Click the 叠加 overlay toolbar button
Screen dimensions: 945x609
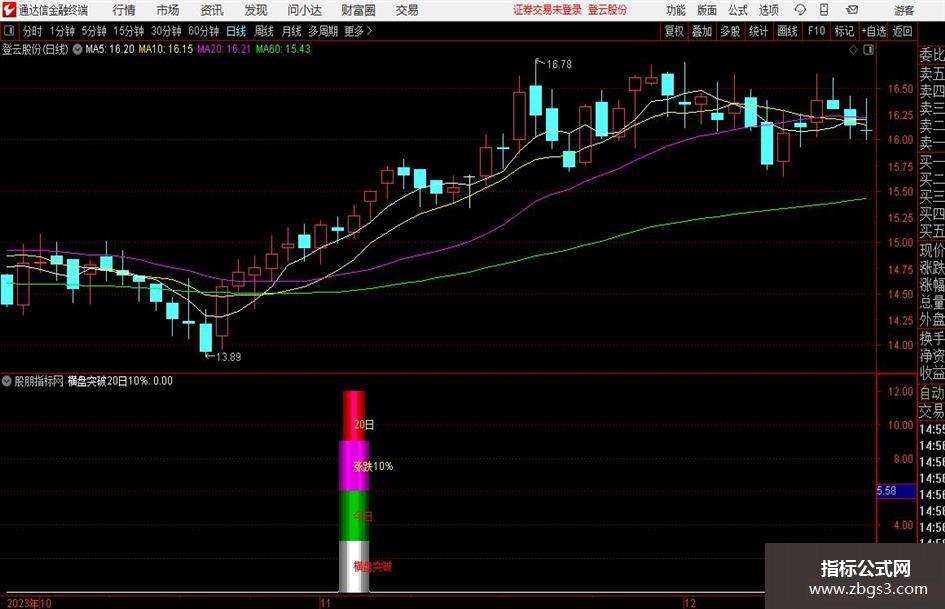(702, 31)
